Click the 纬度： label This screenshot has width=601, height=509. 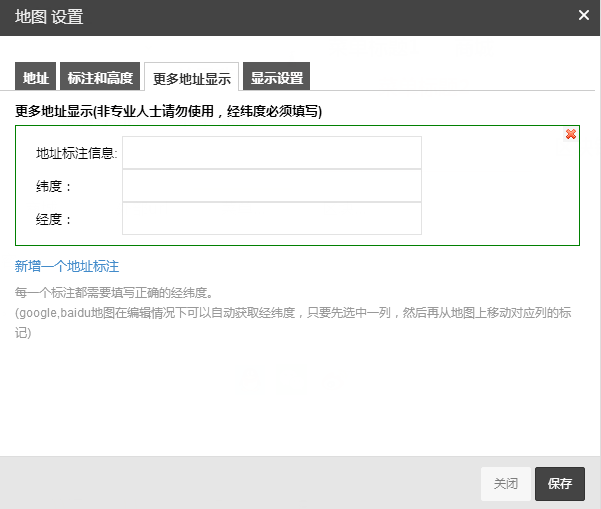click(x=53, y=186)
